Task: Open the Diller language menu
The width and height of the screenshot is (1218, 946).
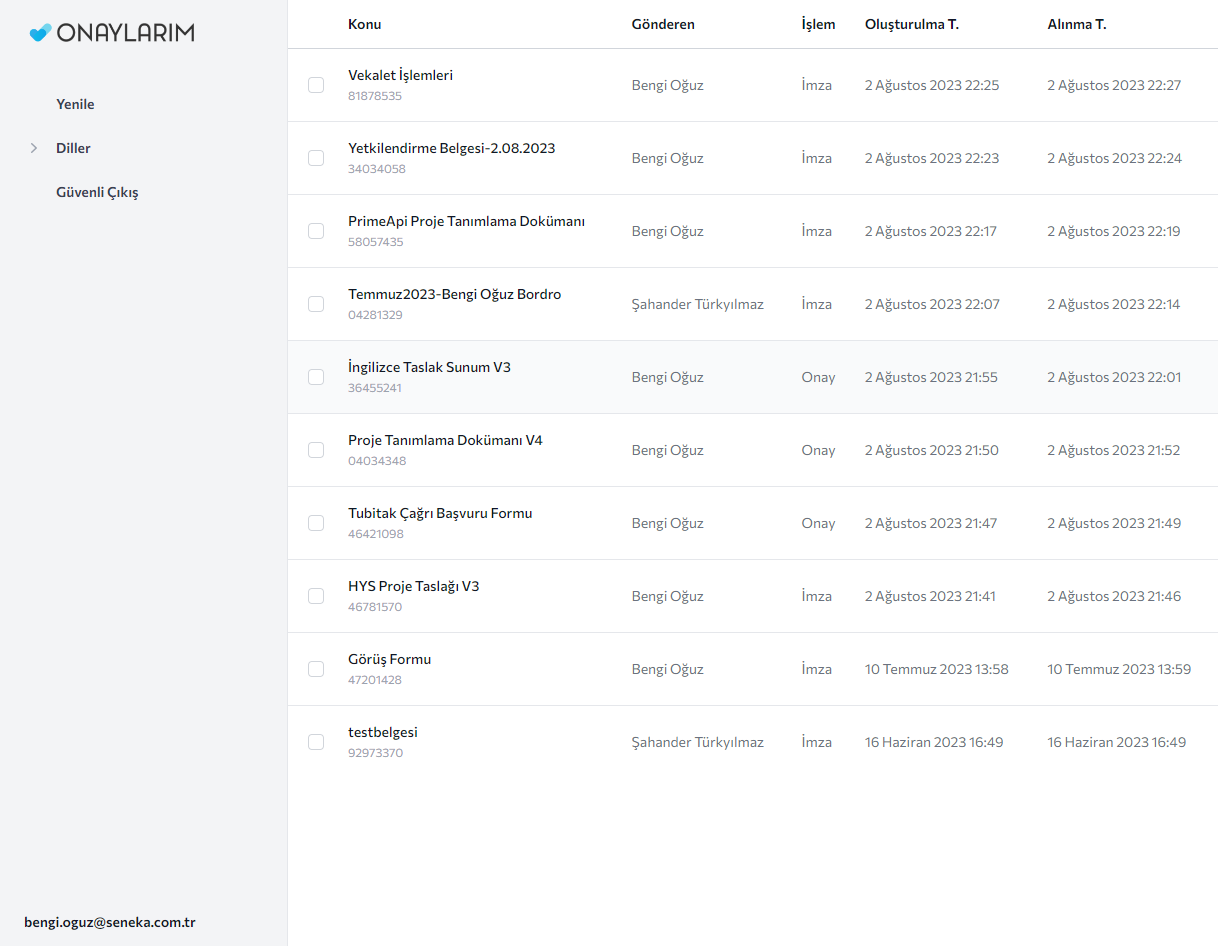Action: coord(73,148)
